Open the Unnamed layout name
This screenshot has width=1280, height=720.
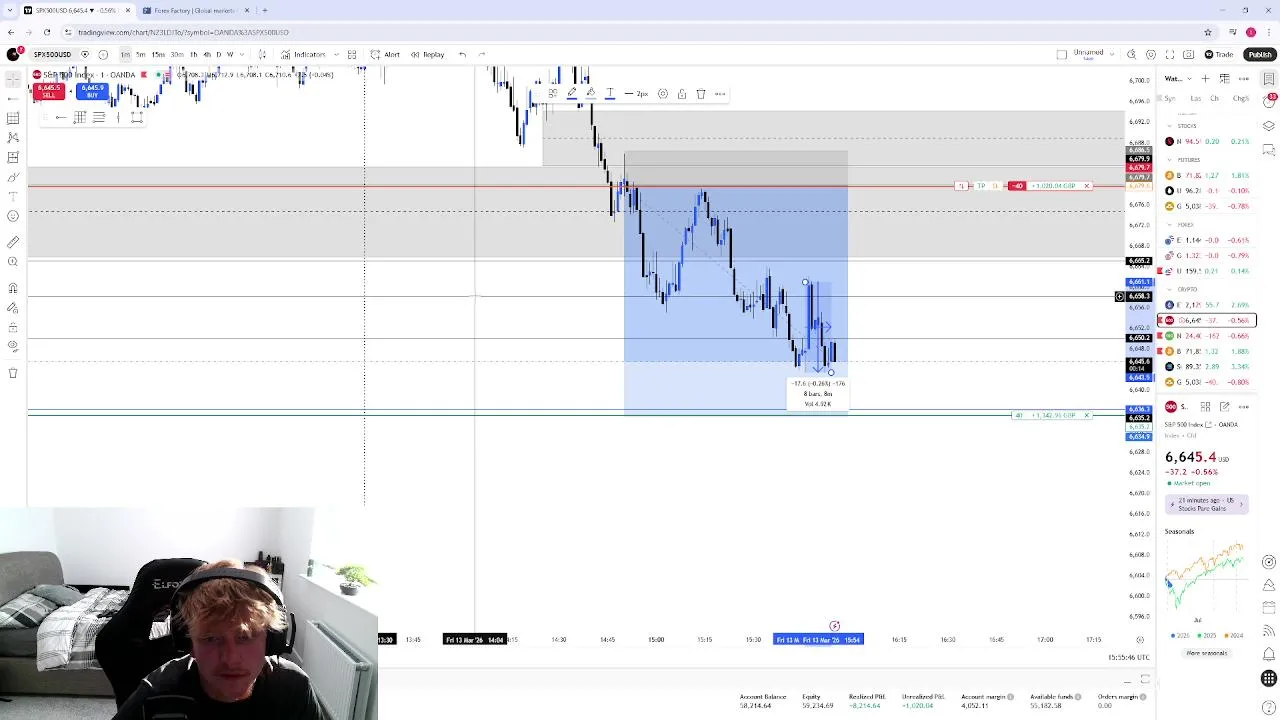point(1088,53)
